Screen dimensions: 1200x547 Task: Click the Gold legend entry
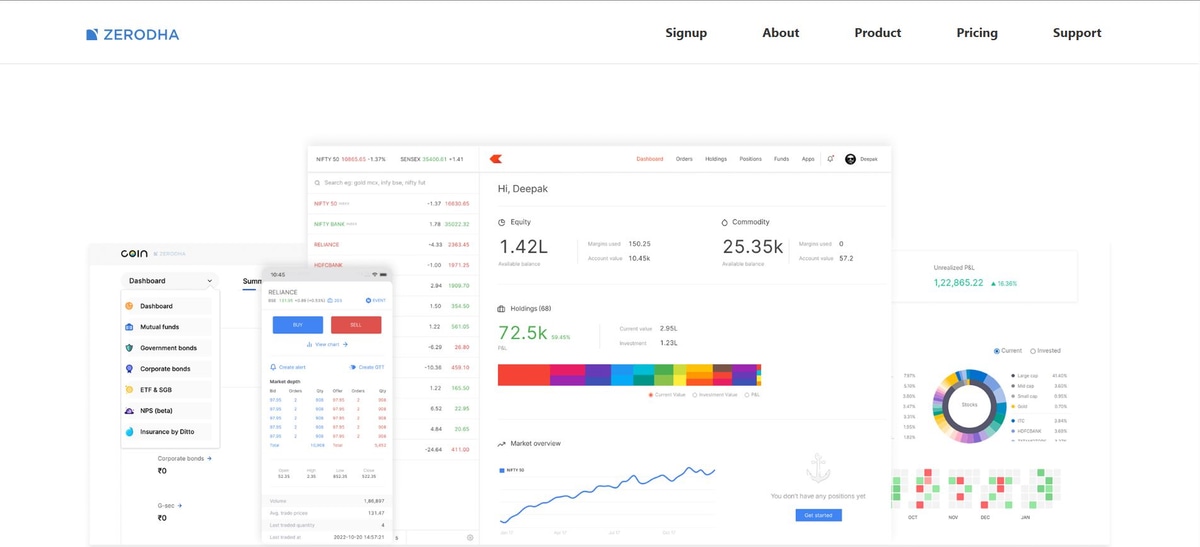[x=1020, y=406]
